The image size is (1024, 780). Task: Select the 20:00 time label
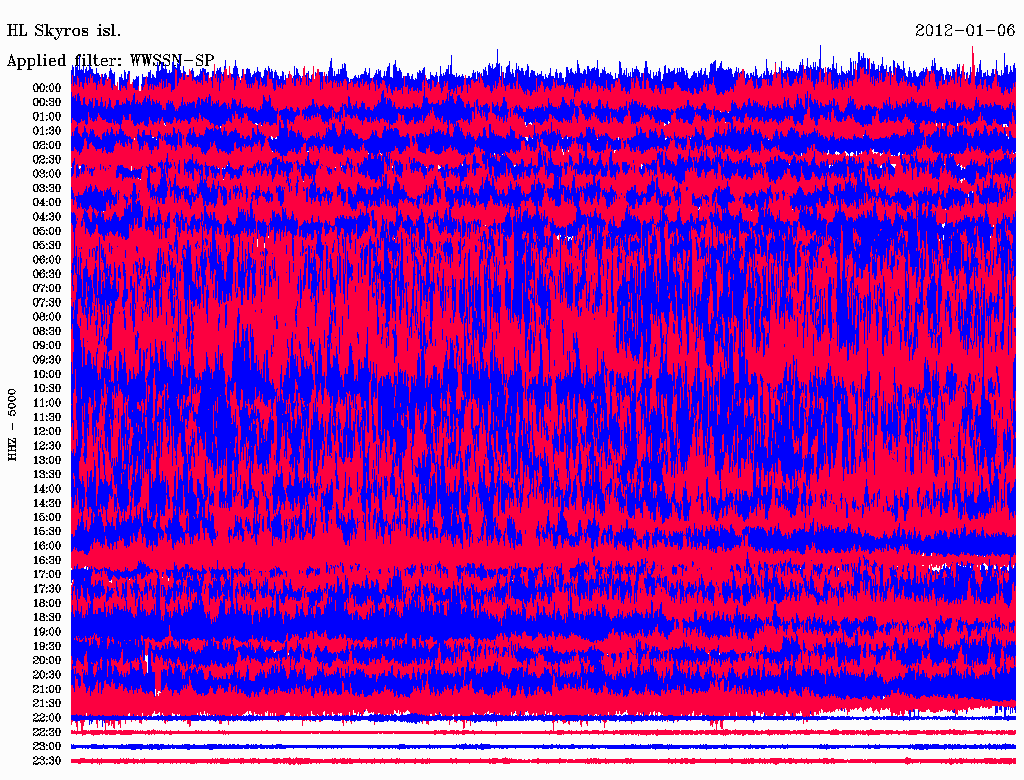[x=47, y=660]
